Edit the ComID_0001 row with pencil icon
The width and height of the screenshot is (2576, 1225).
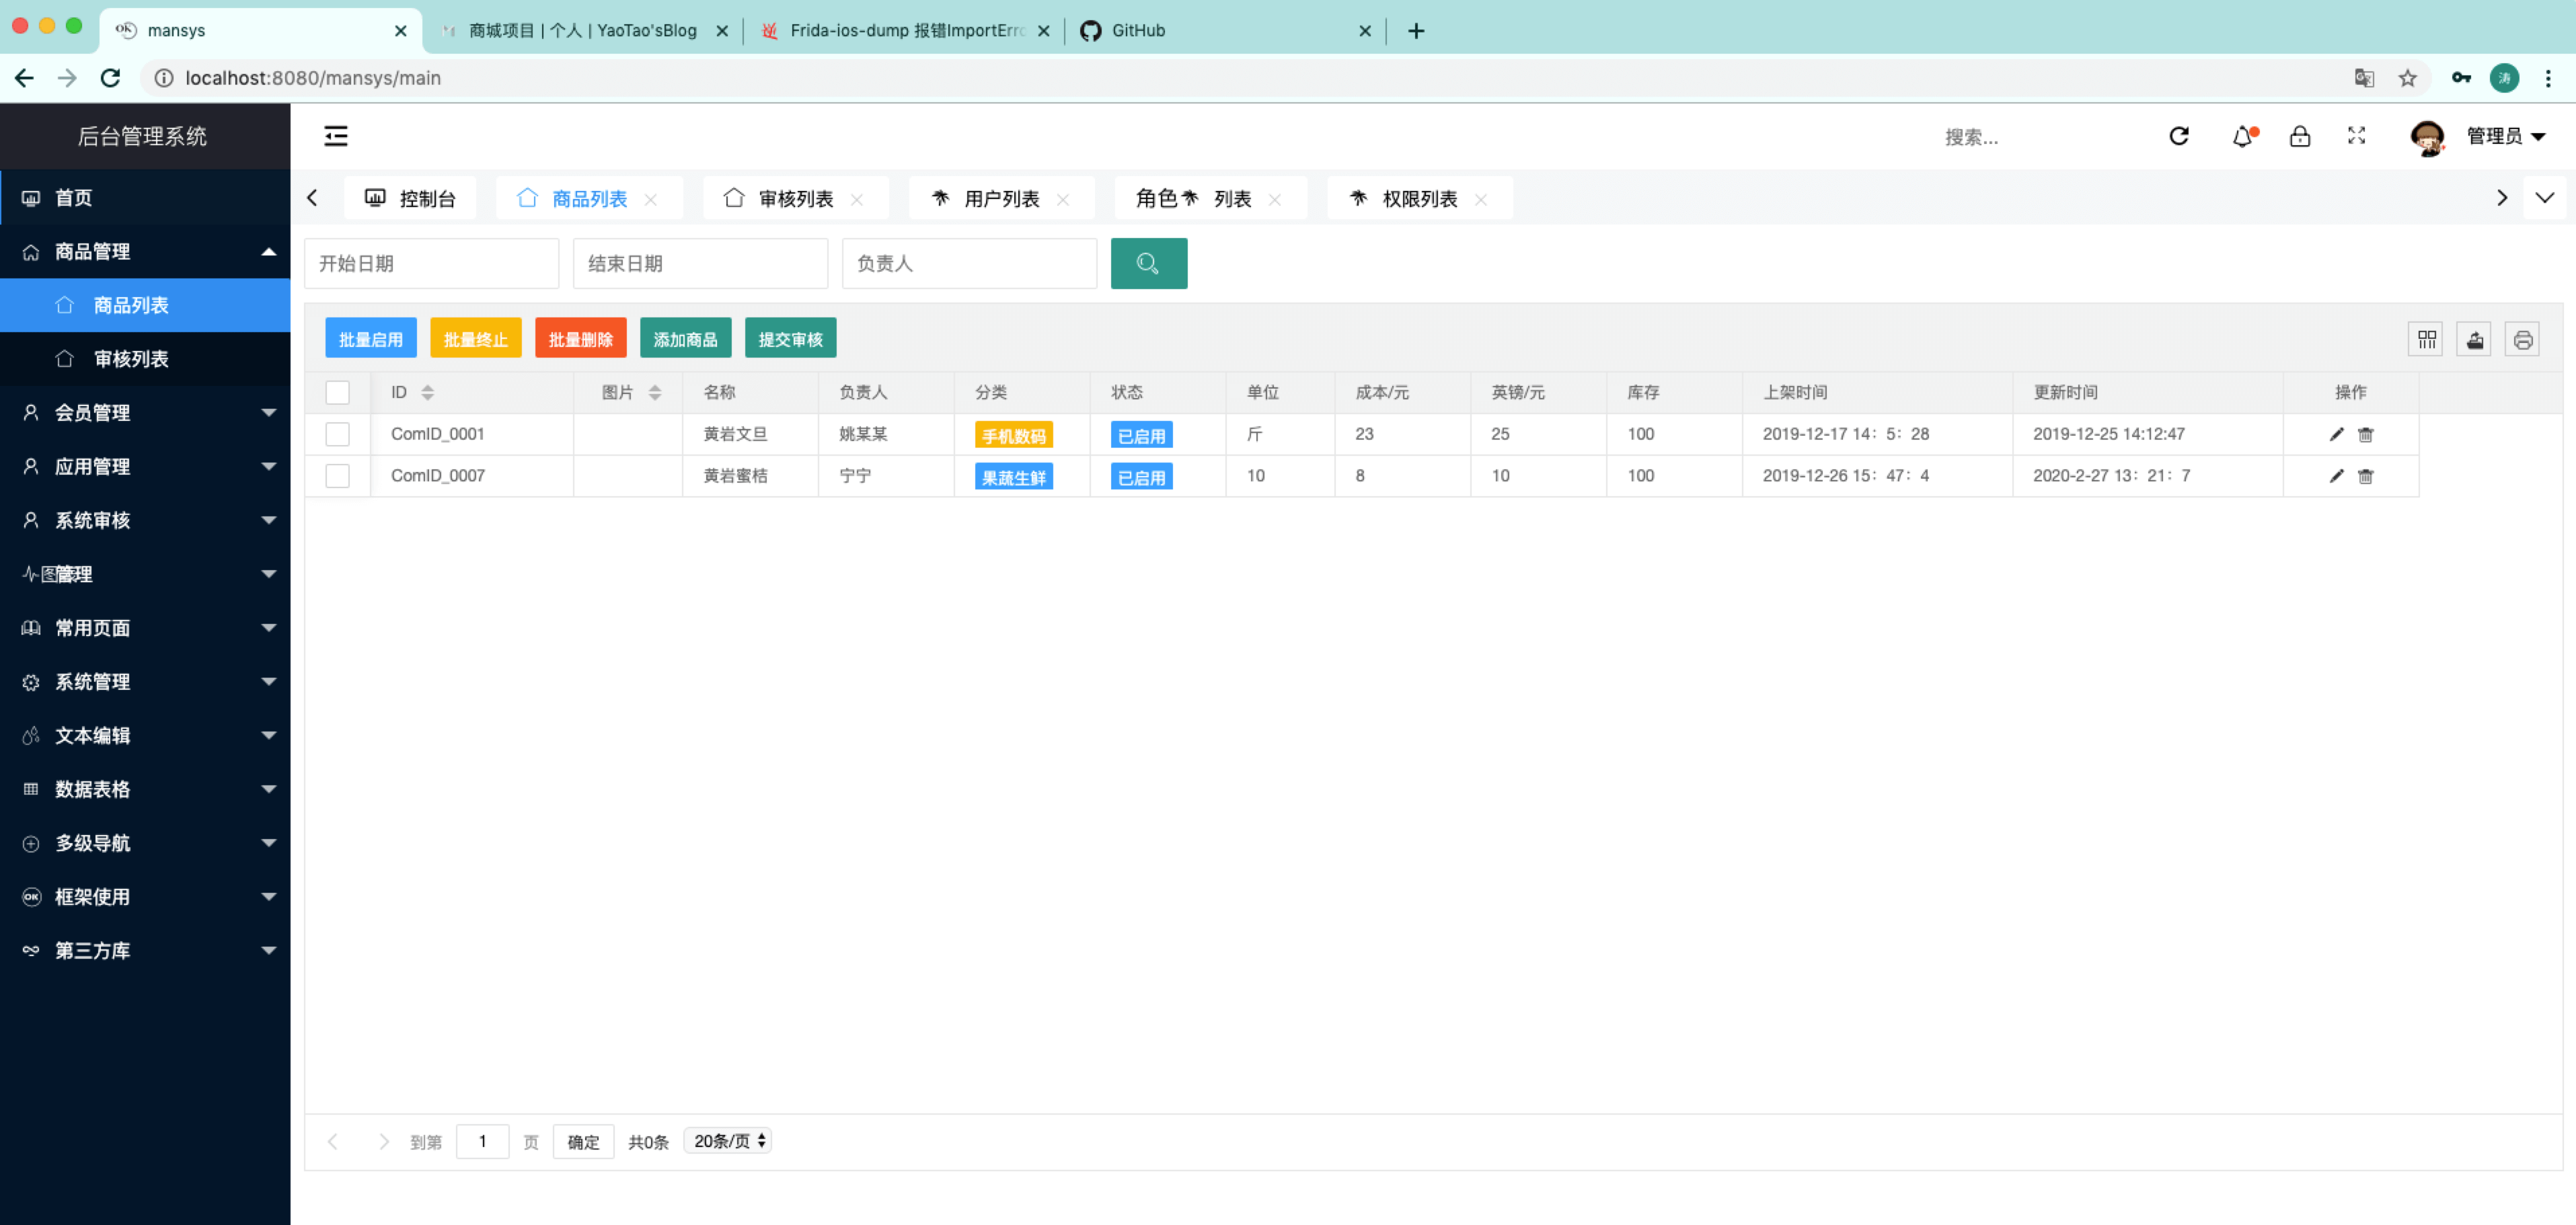[x=2336, y=434]
